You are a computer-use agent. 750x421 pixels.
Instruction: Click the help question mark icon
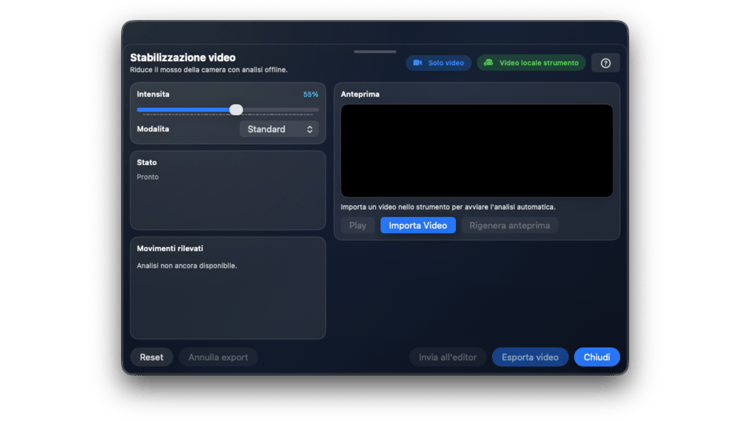pyautogui.click(x=606, y=63)
